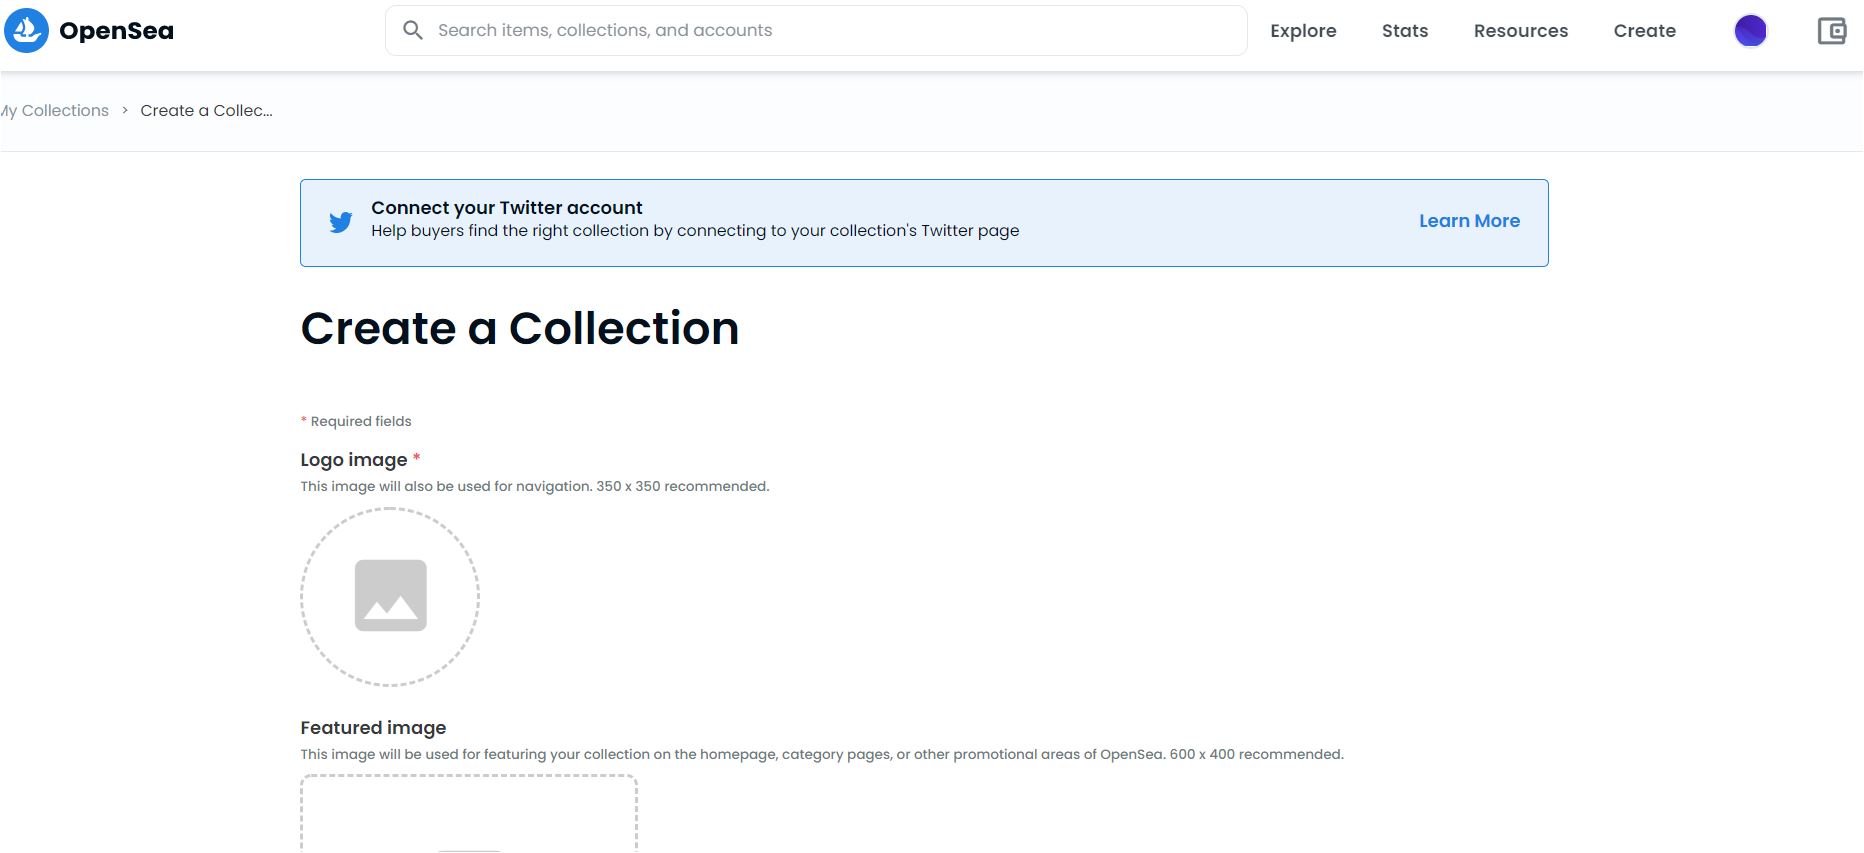Click the magnifying glass search icon

pyautogui.click(x=412, y=30)
